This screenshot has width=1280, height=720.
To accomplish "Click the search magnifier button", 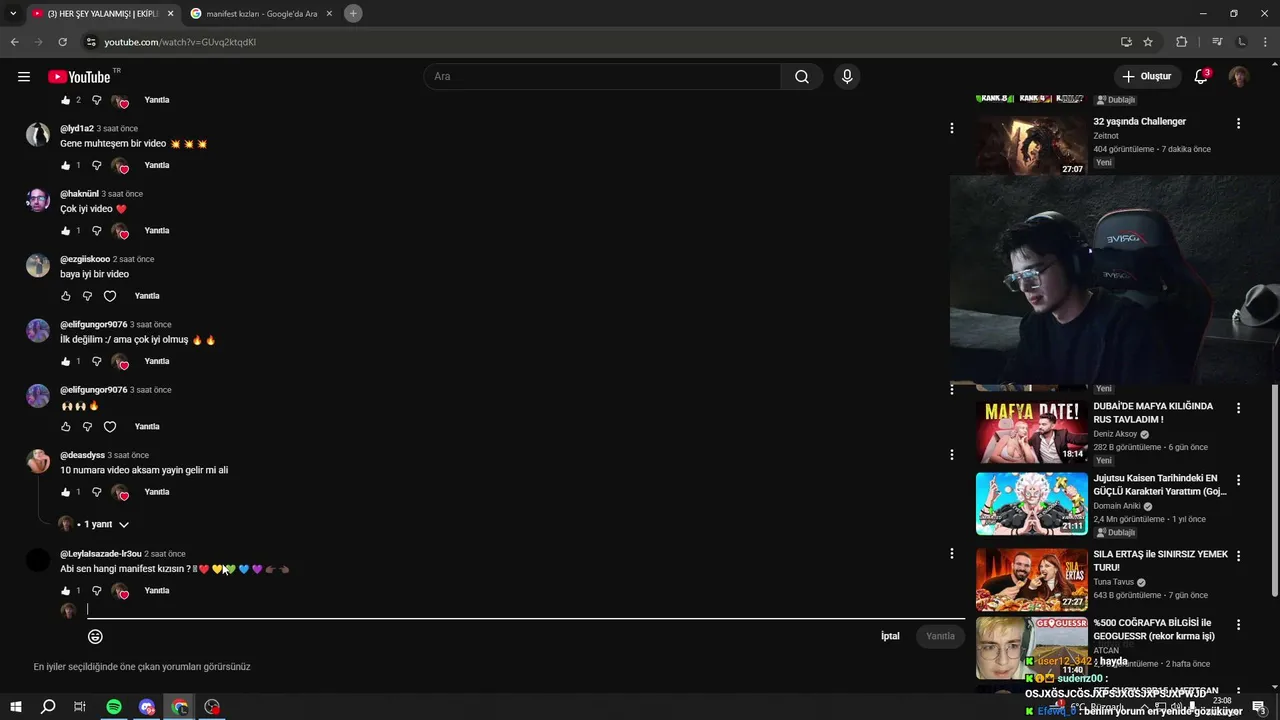I will pos(802,77).
